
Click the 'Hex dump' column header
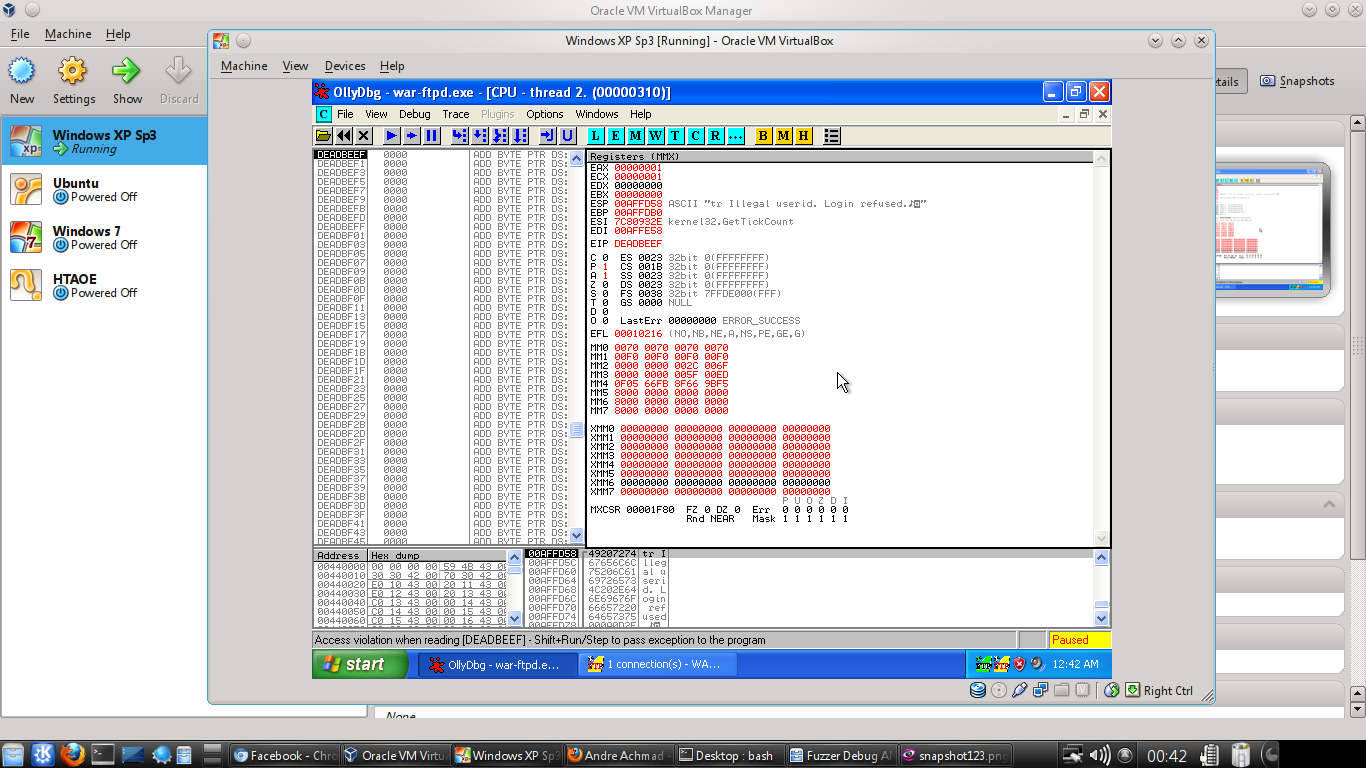(437, 555)
